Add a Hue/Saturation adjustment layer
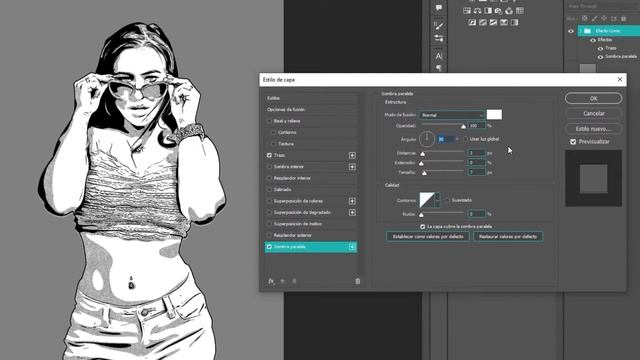 (467, 11)
